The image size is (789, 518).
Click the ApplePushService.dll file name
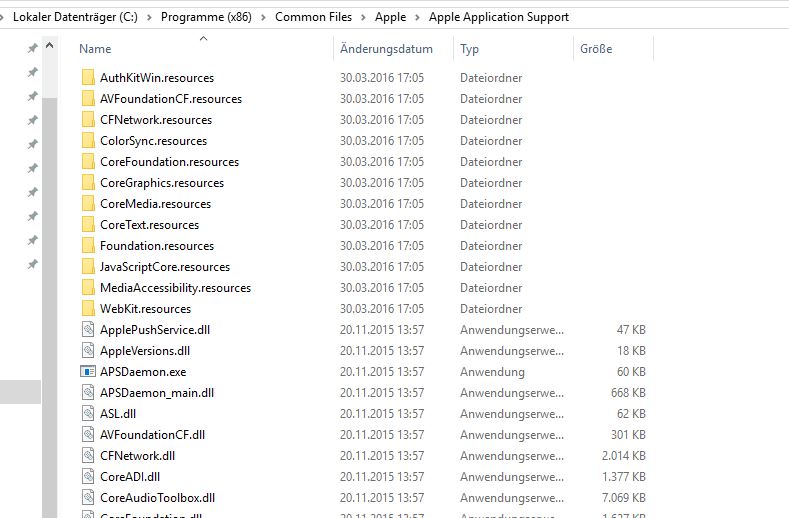pos(155,330)
